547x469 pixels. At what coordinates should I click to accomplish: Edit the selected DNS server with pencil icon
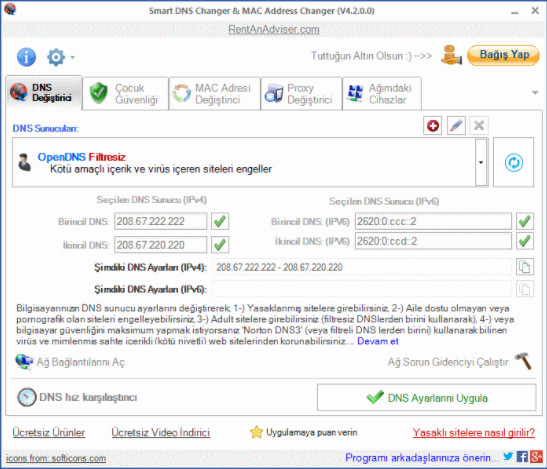456,126
